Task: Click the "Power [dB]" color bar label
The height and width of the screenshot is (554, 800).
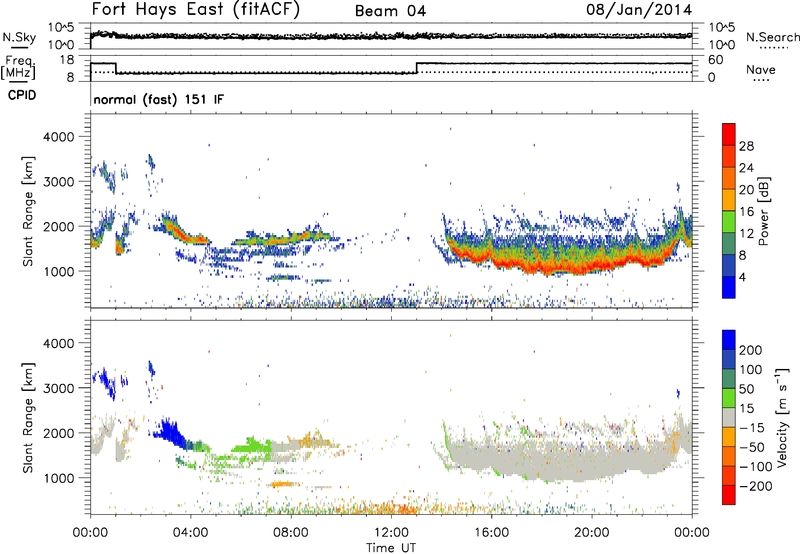Action: (763, 211)
